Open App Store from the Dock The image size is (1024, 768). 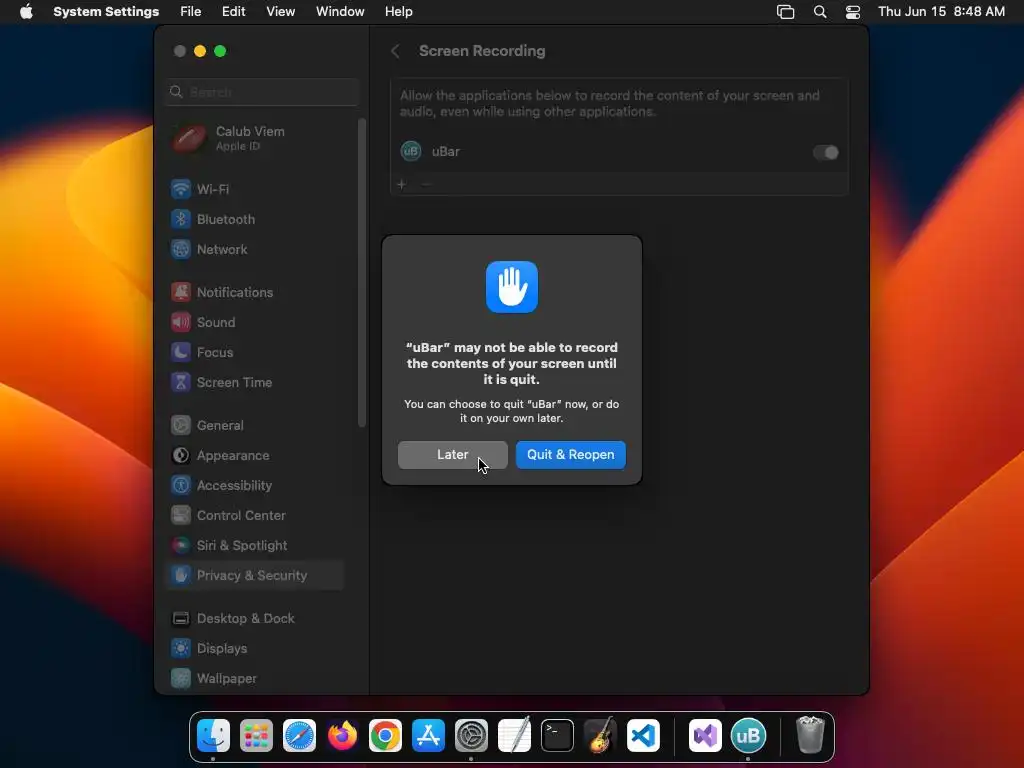(x=428, y=735)
